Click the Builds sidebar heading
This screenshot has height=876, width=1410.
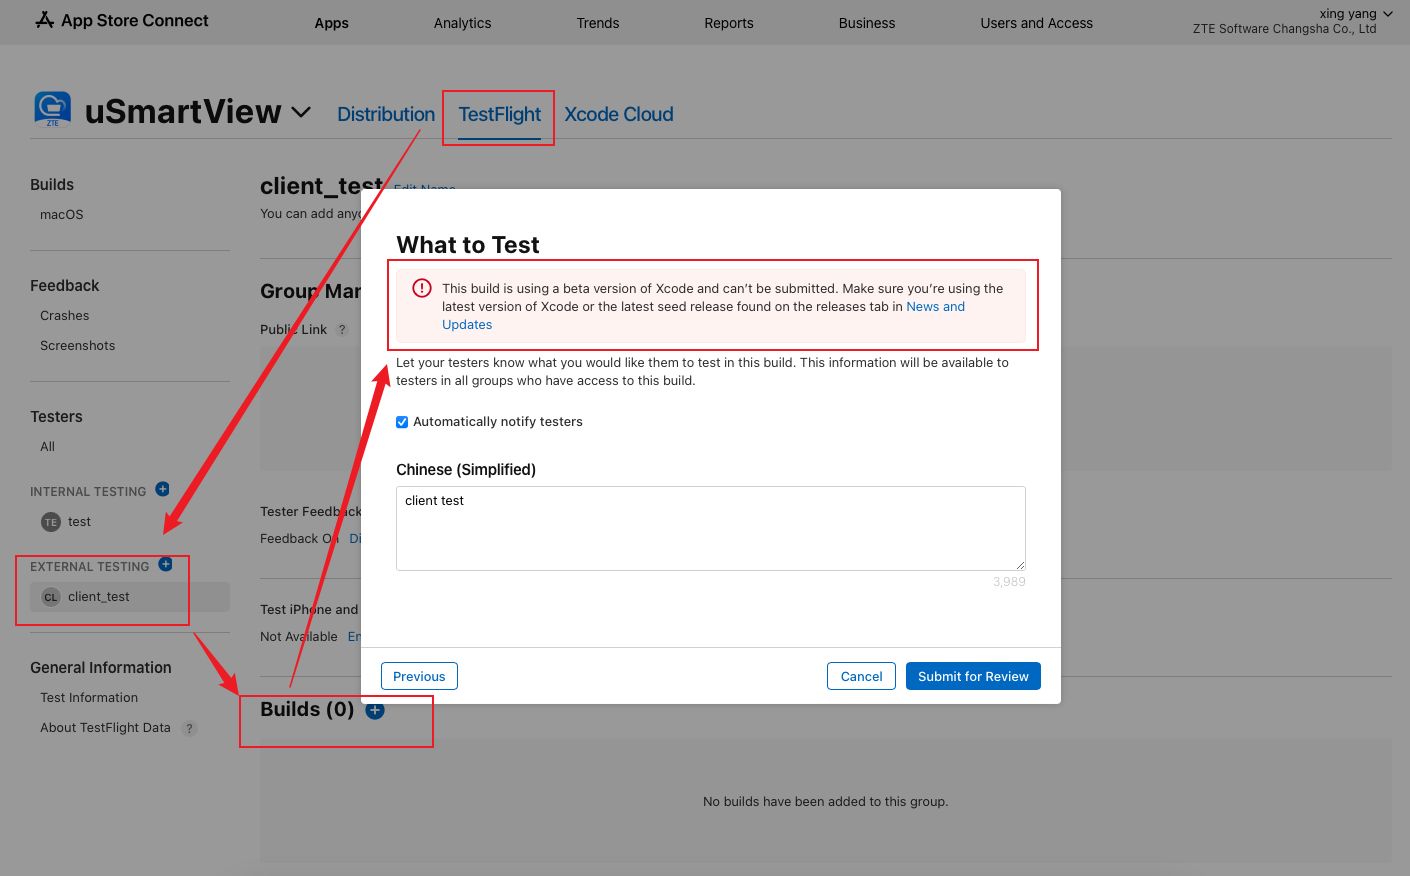click(x=52, y=185)
